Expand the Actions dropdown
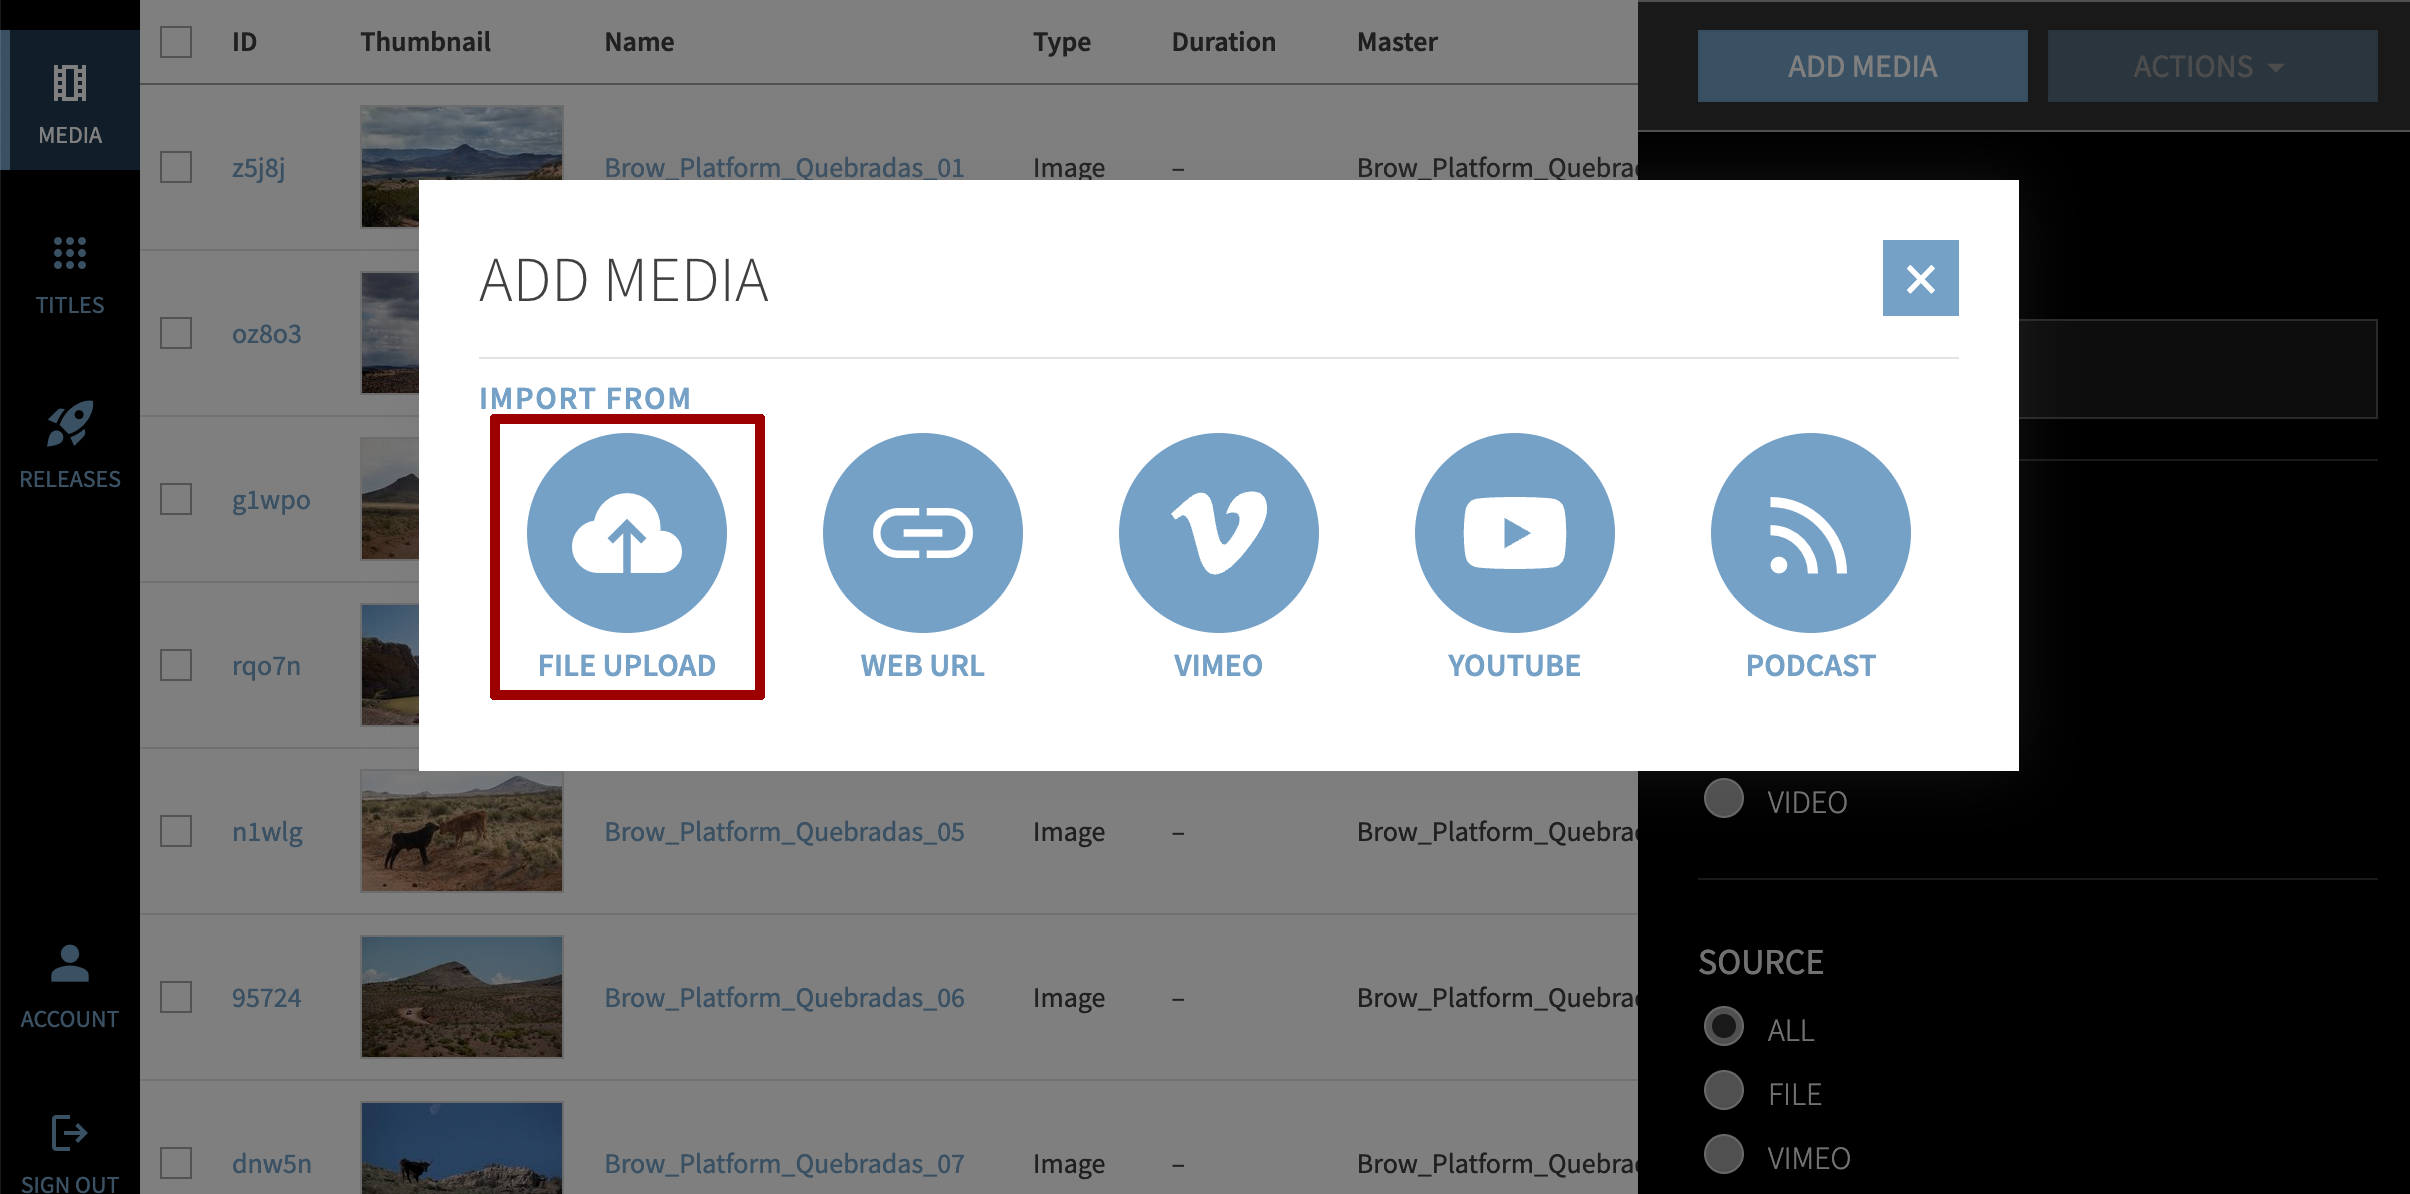Viewport: 2410px width, 1194px height. click(2212, 66)
